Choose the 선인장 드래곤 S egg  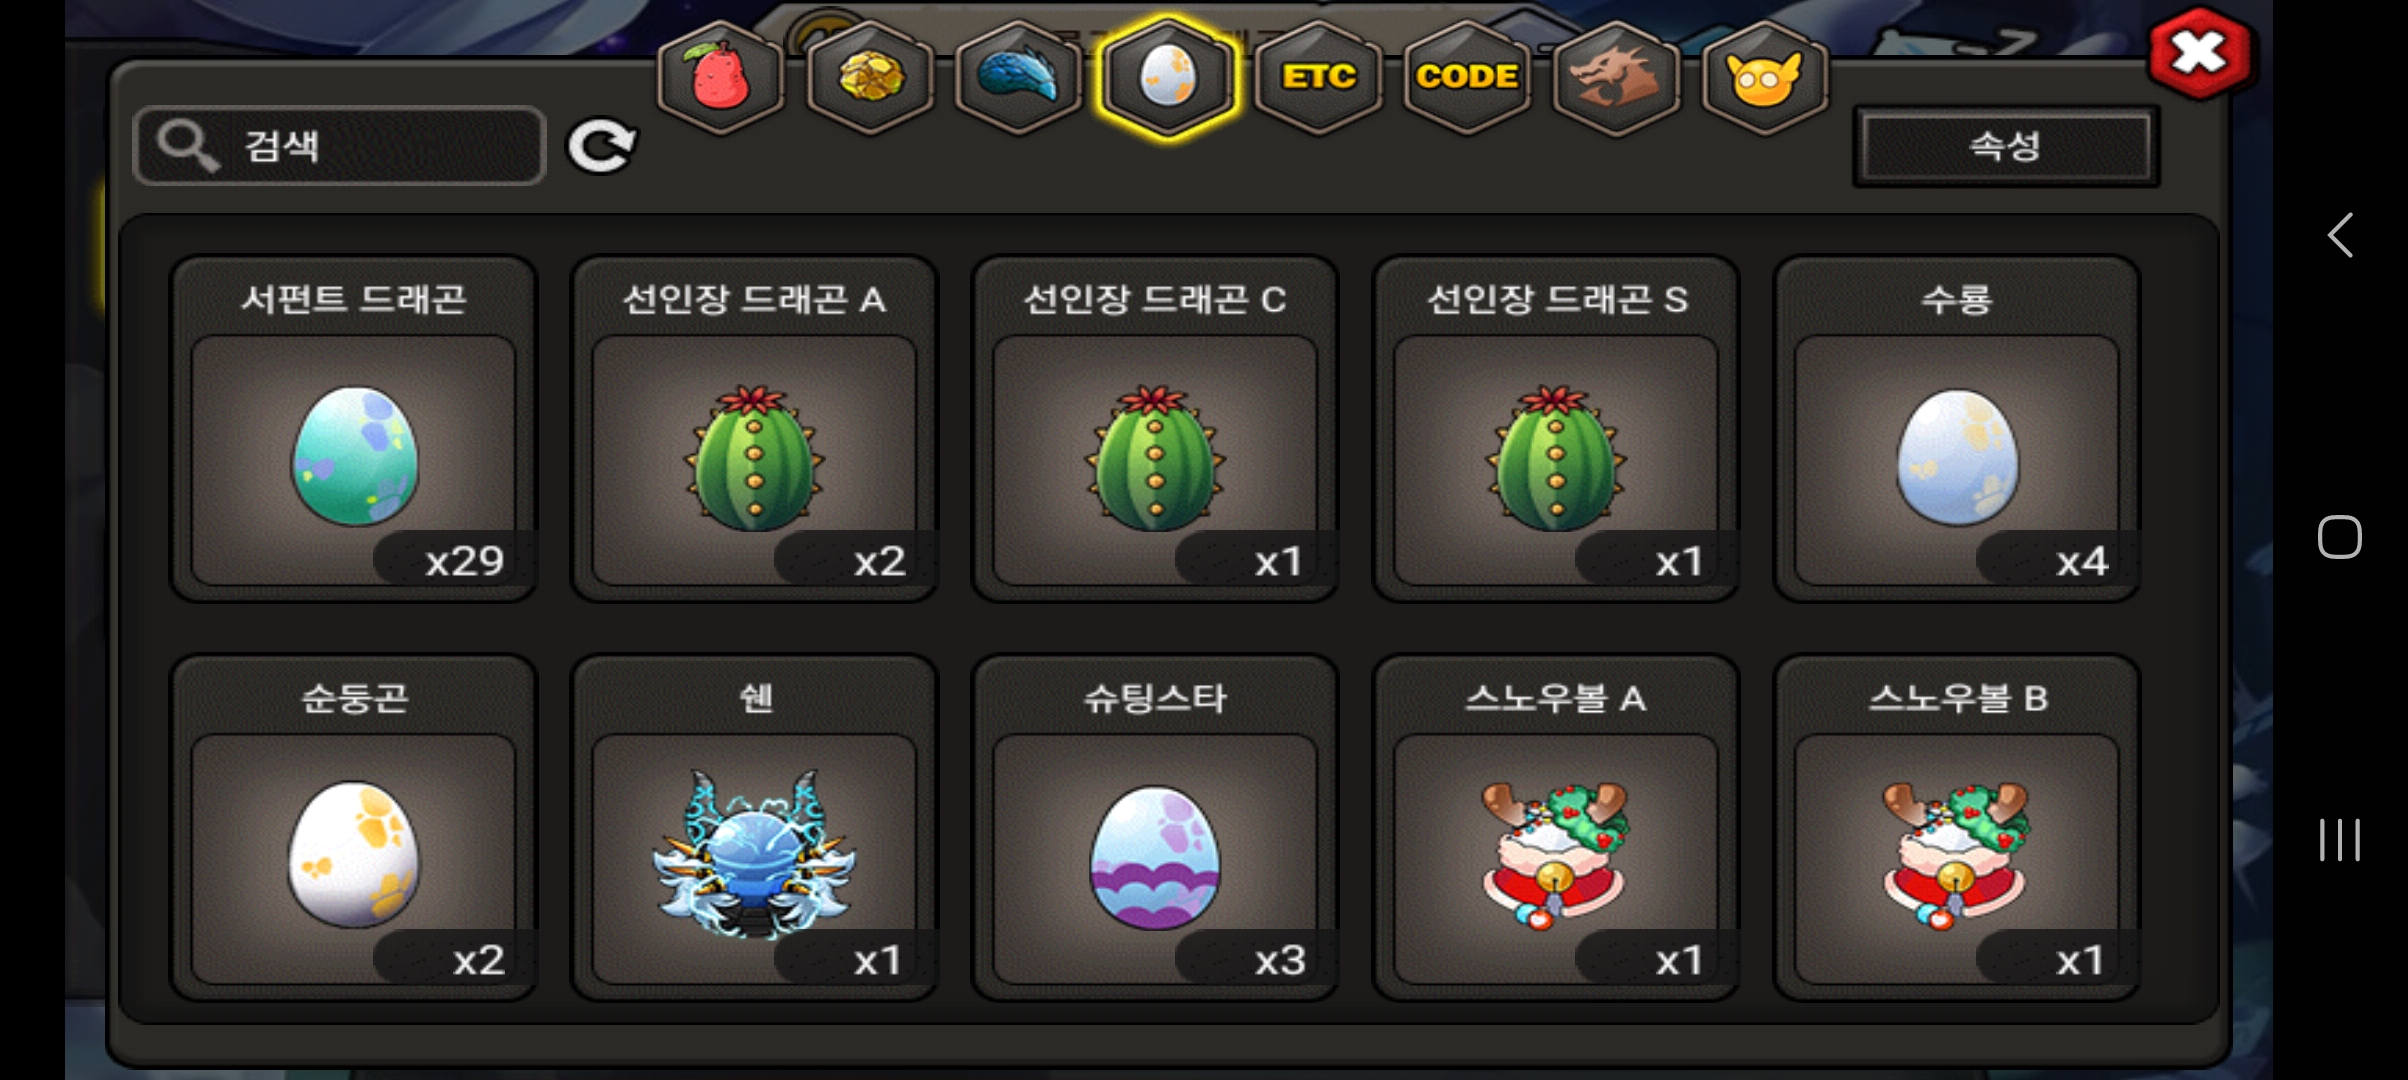point(1556,430)
